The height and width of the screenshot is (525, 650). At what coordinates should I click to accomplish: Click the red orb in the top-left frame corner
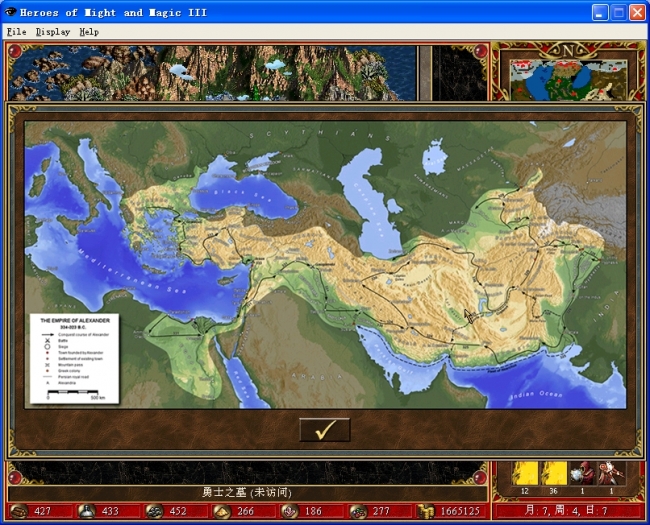click(15, 51)
